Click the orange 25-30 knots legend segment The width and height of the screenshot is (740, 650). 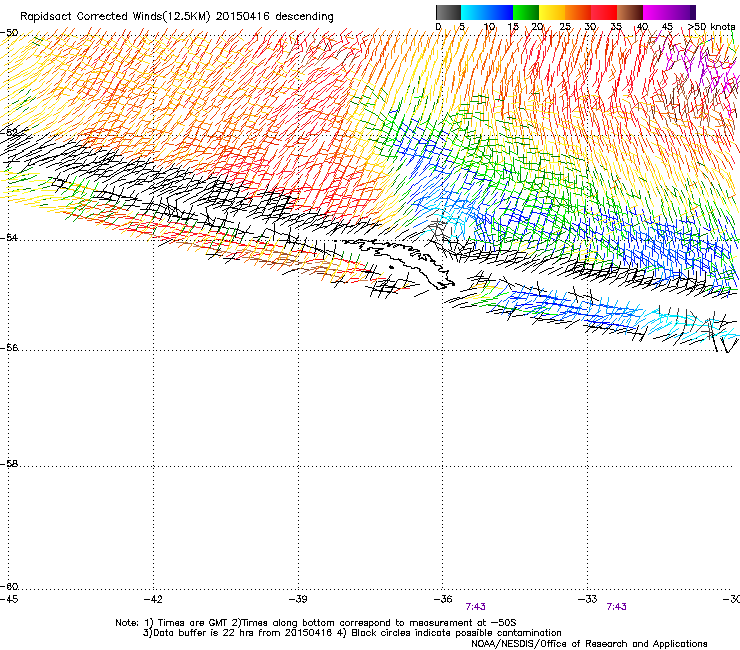click(578, 12)
